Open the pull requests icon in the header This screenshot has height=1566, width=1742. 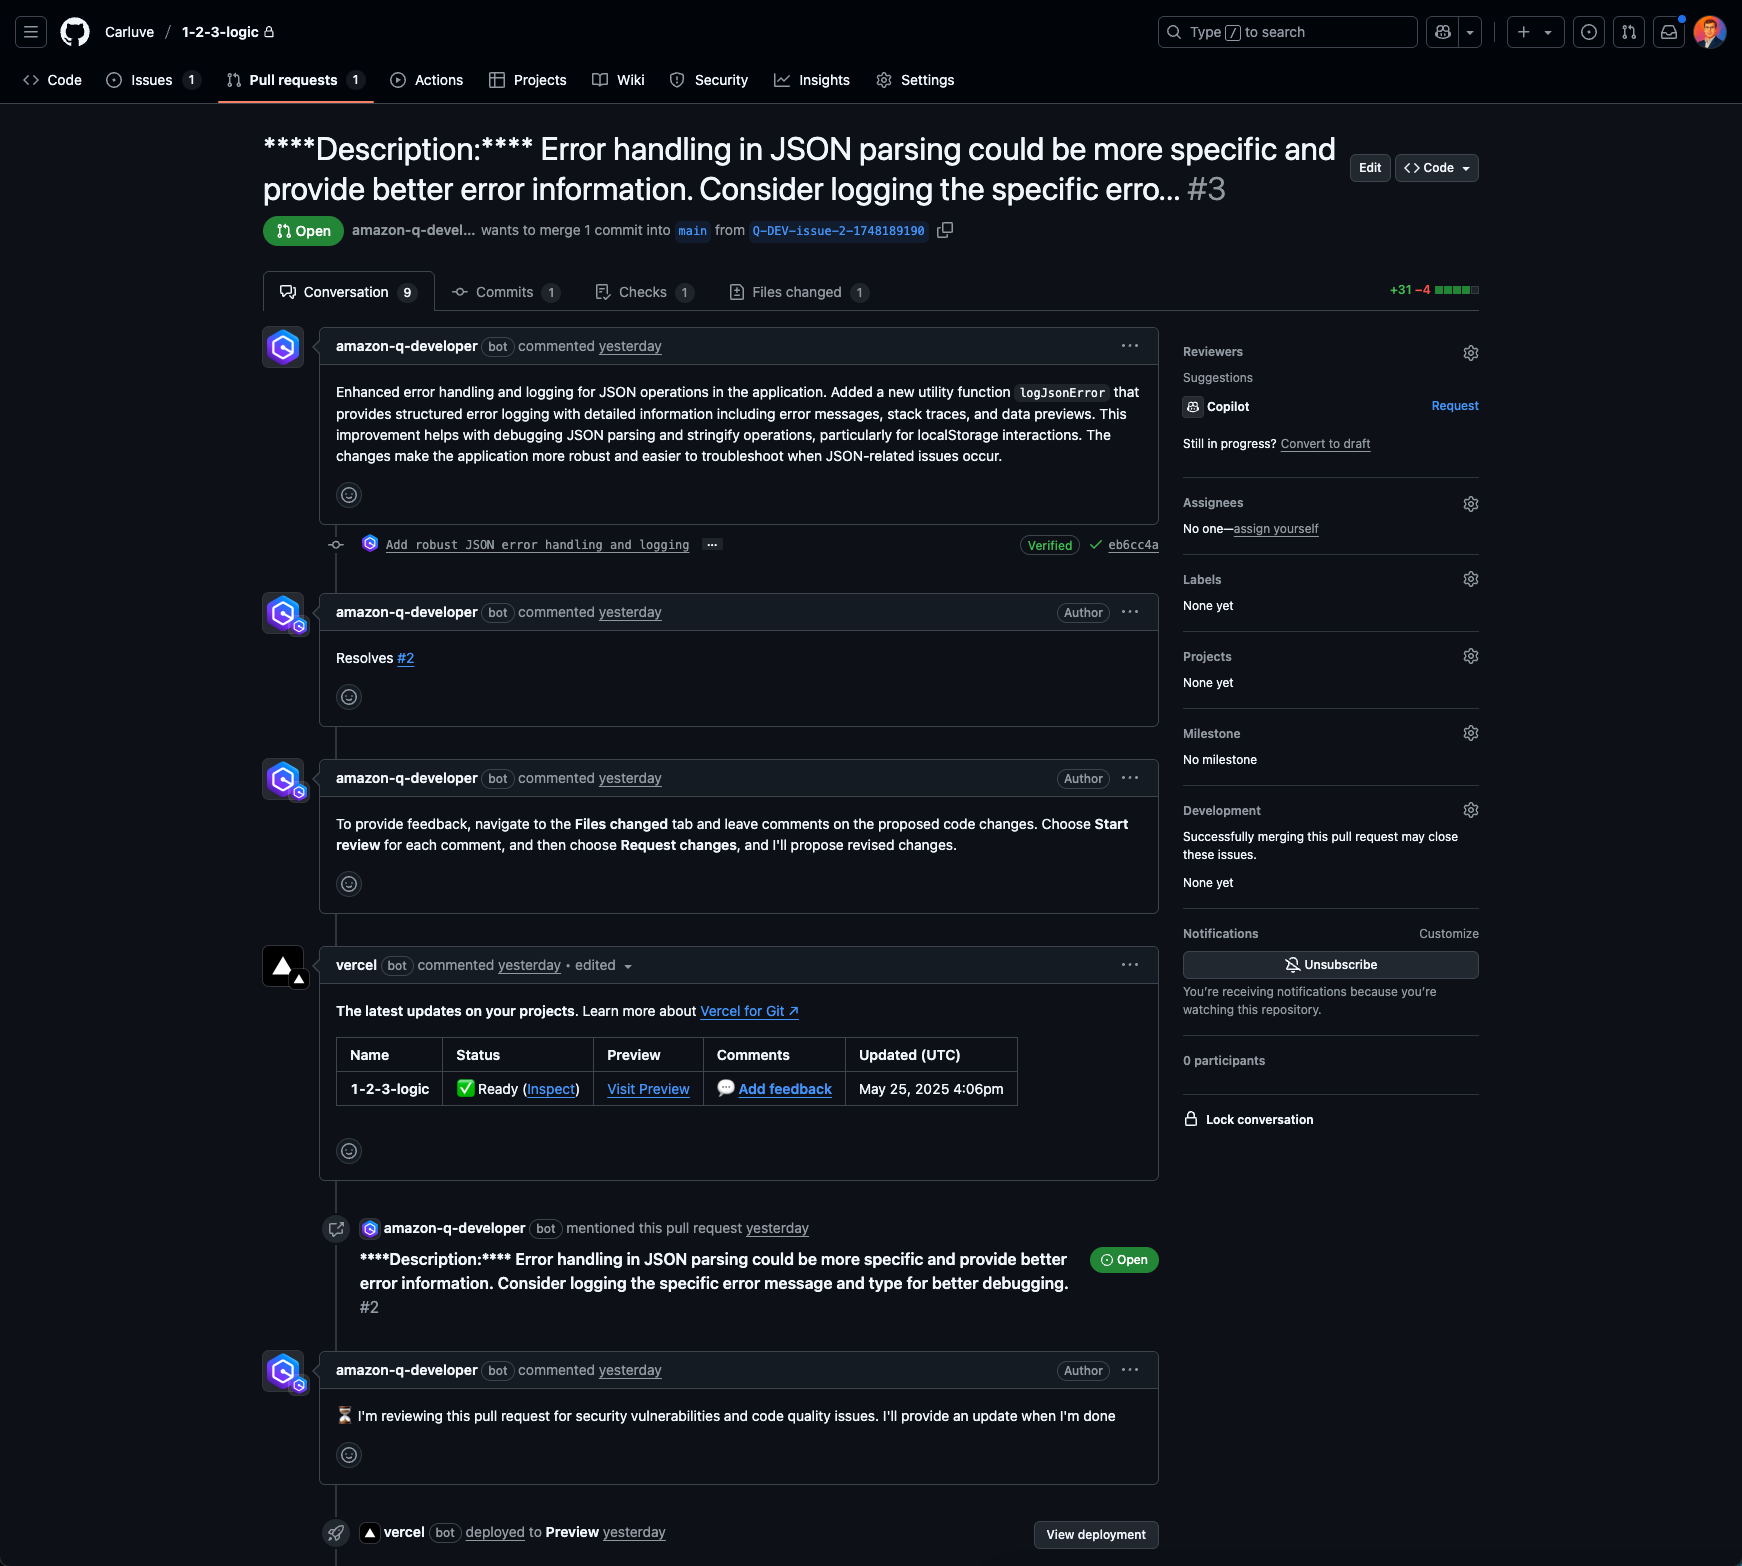click(1629, 31)
